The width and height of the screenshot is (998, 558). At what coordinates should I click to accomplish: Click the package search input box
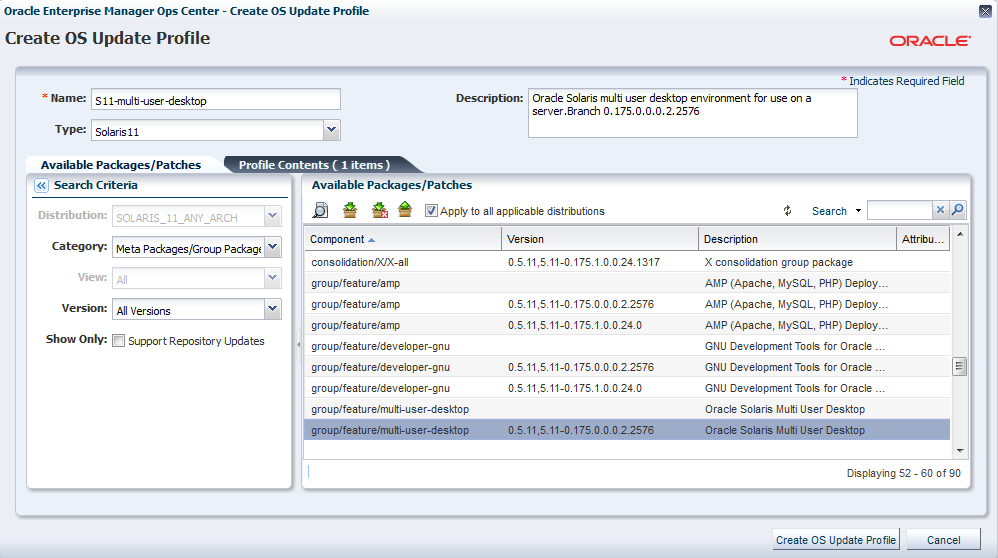tap(900, 210)
